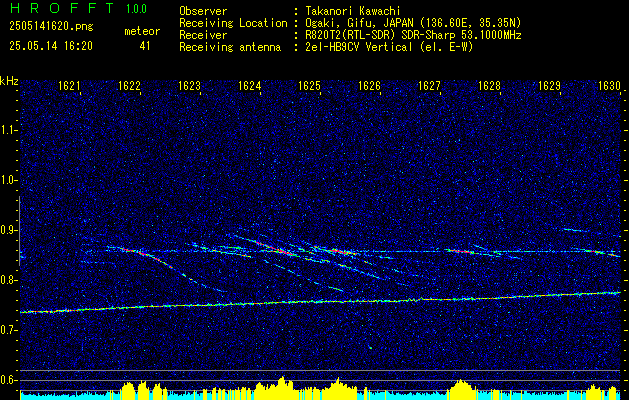Click the 1.0 frequency axis label
The width and height of the screenshot is (629, 400).
click(x=8, y=180)
